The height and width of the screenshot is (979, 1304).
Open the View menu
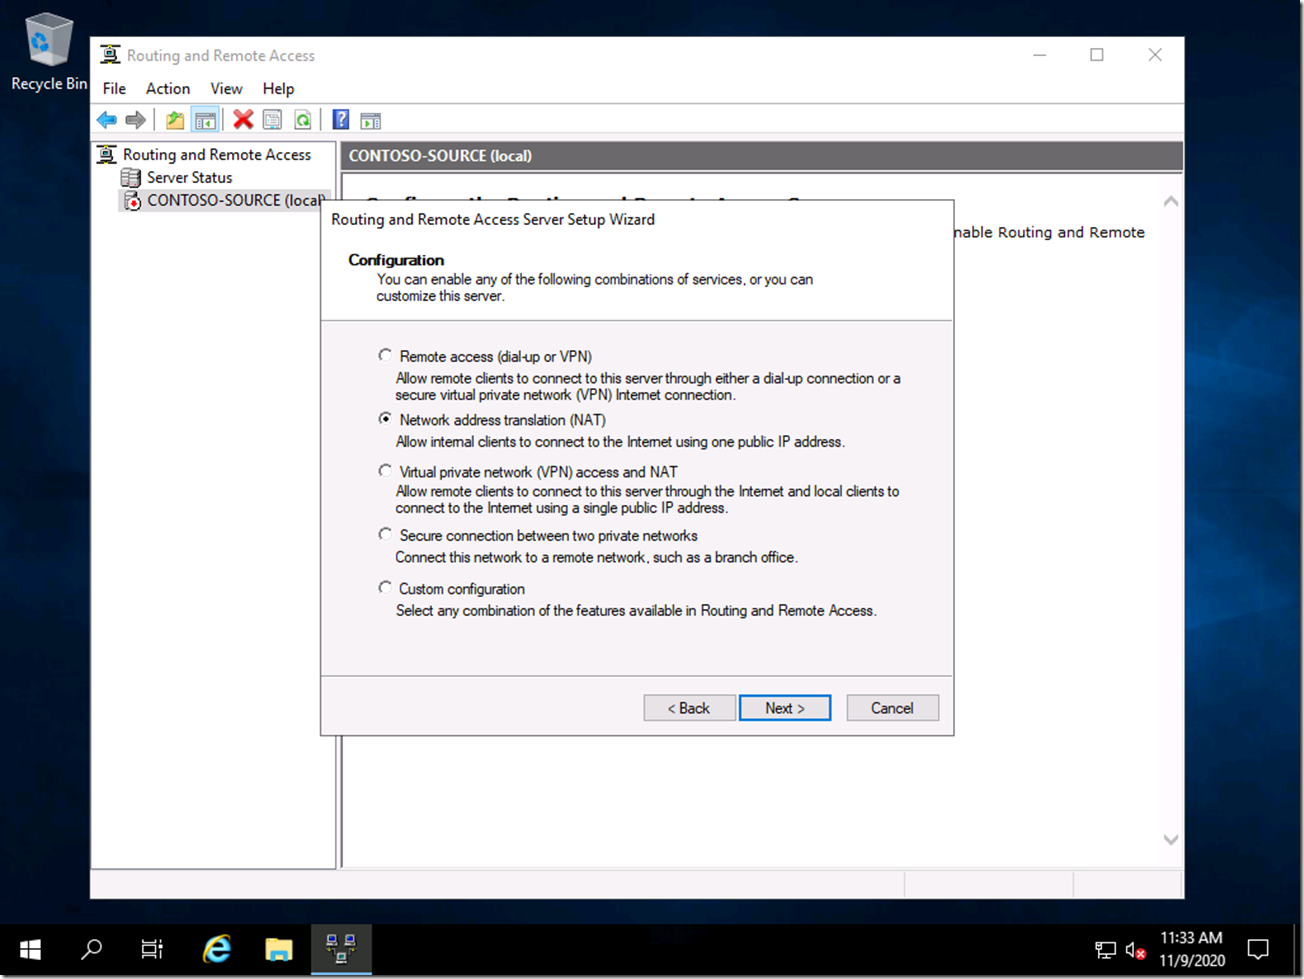point(226,88)
